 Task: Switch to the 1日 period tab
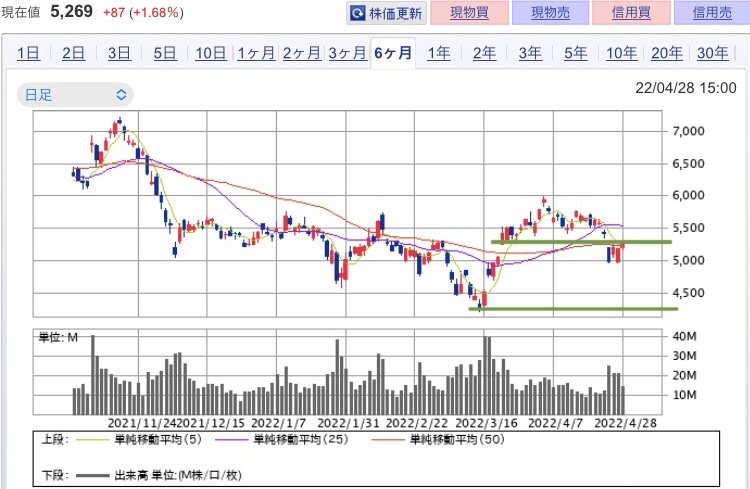(29, 53)
